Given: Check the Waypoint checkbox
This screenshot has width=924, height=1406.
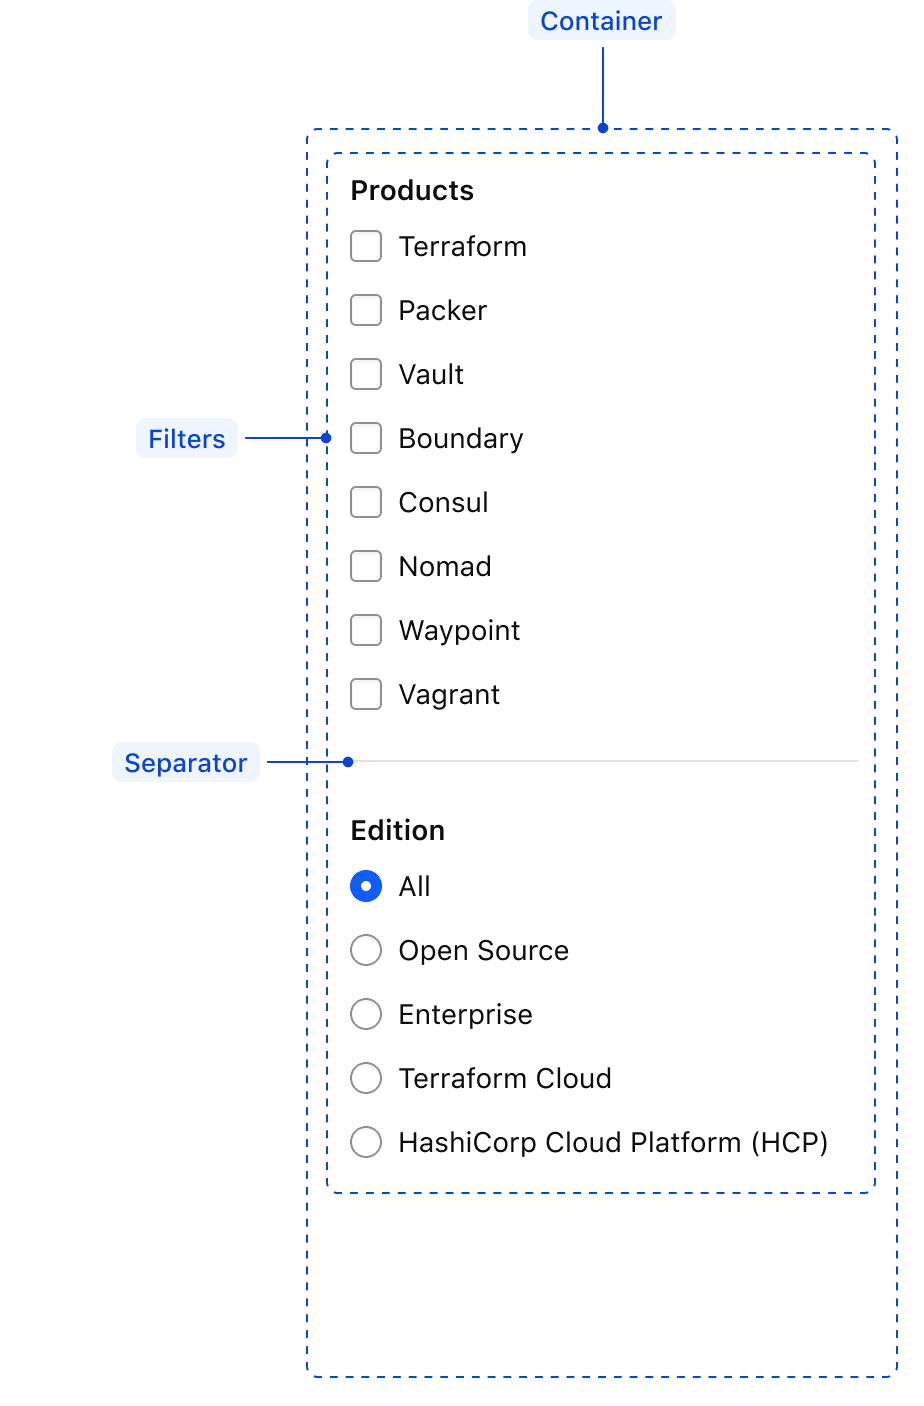Looking at the screenshot, I should [366, 630].
